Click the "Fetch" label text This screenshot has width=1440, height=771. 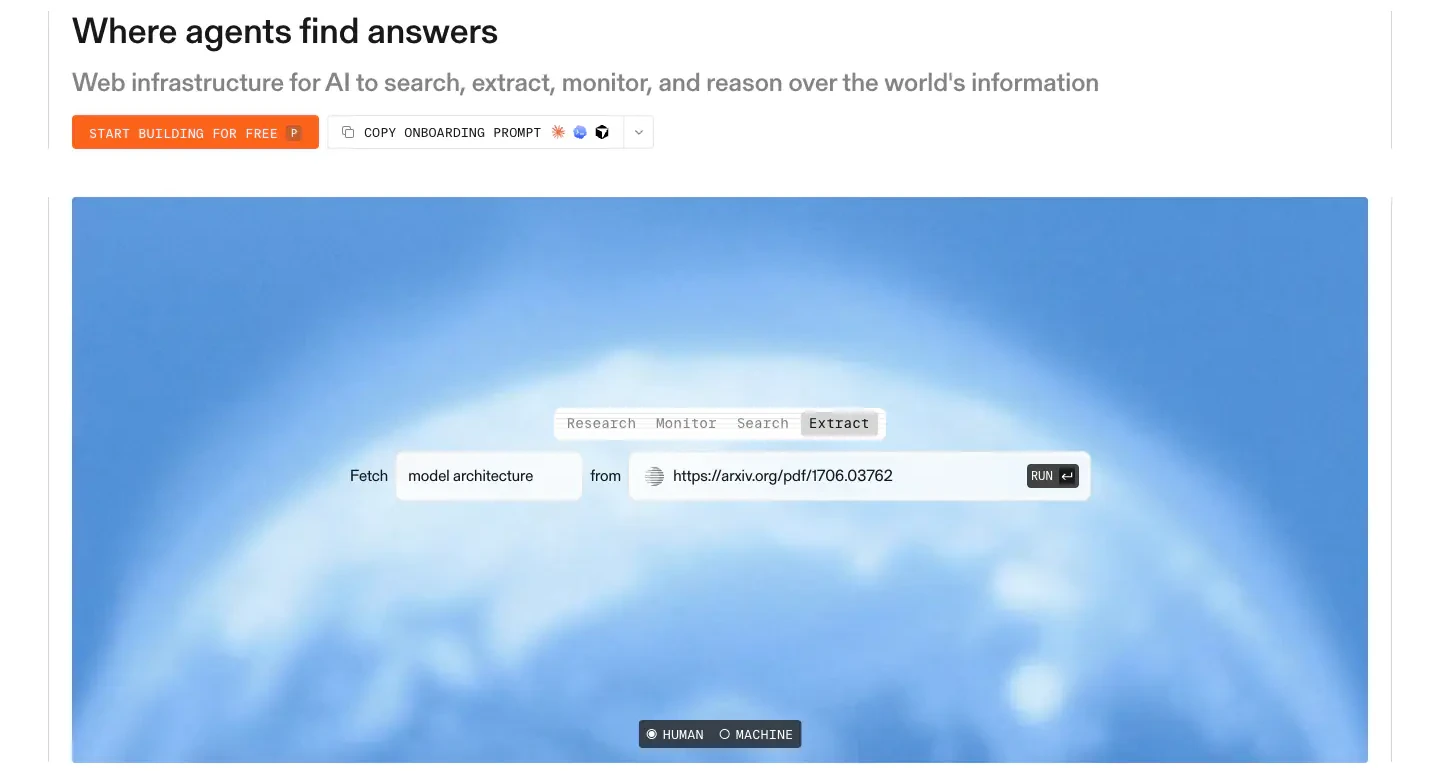[369, 476]
